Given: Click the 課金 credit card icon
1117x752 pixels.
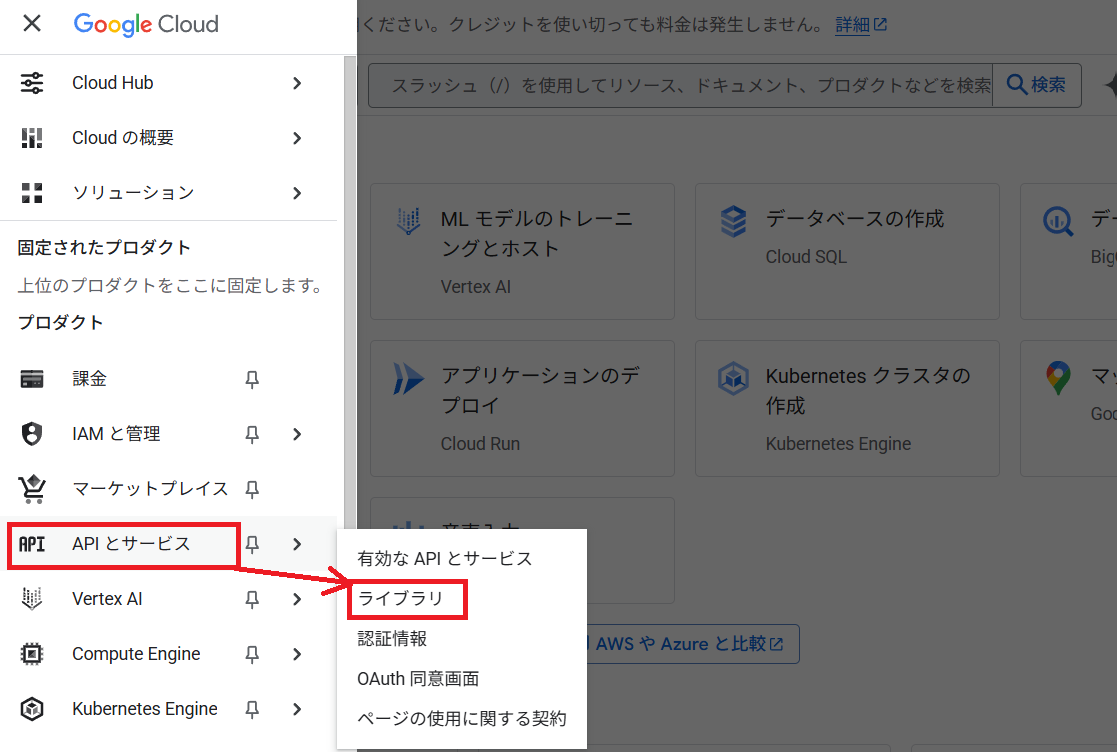Looking at the screenshot, I should pyautogui.click(x=31, y=379).
